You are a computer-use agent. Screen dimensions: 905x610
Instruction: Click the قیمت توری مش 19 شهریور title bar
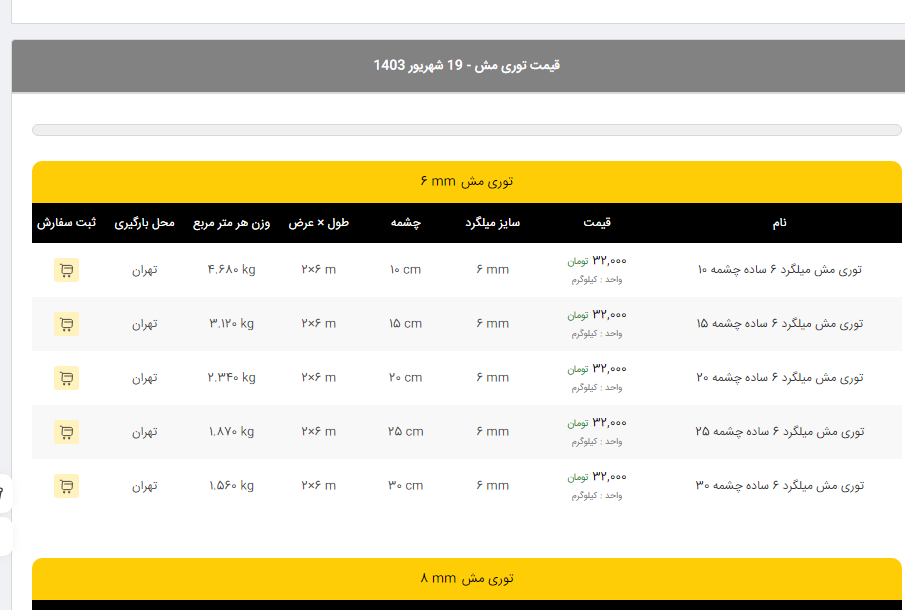(x=466, y=66)
